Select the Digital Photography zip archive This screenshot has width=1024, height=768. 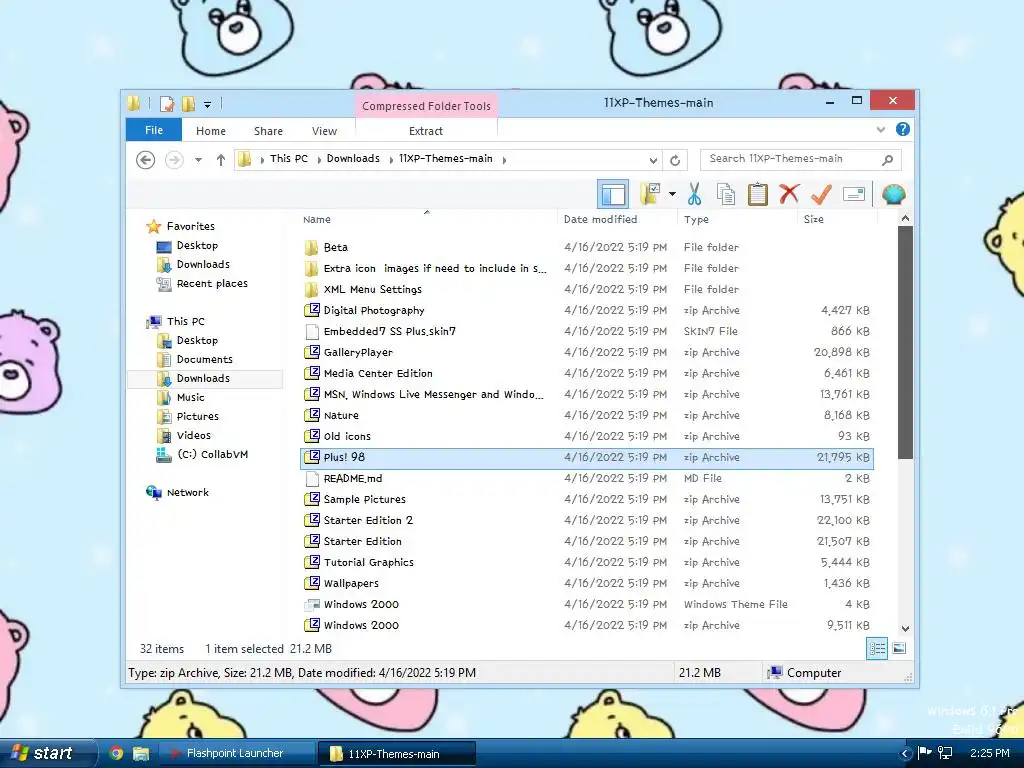pyautogui.click(x=586, y=310)
